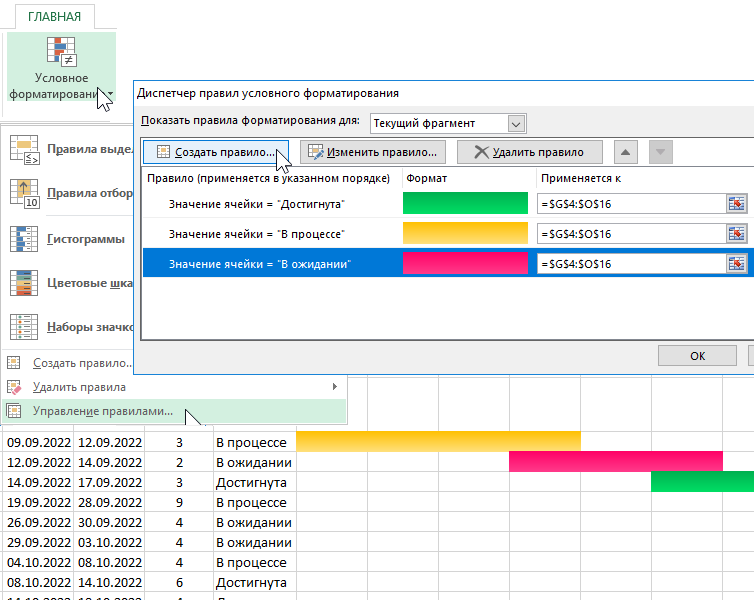Choose Управление правилами menu item
754x600 pixels.
[102, 411]
